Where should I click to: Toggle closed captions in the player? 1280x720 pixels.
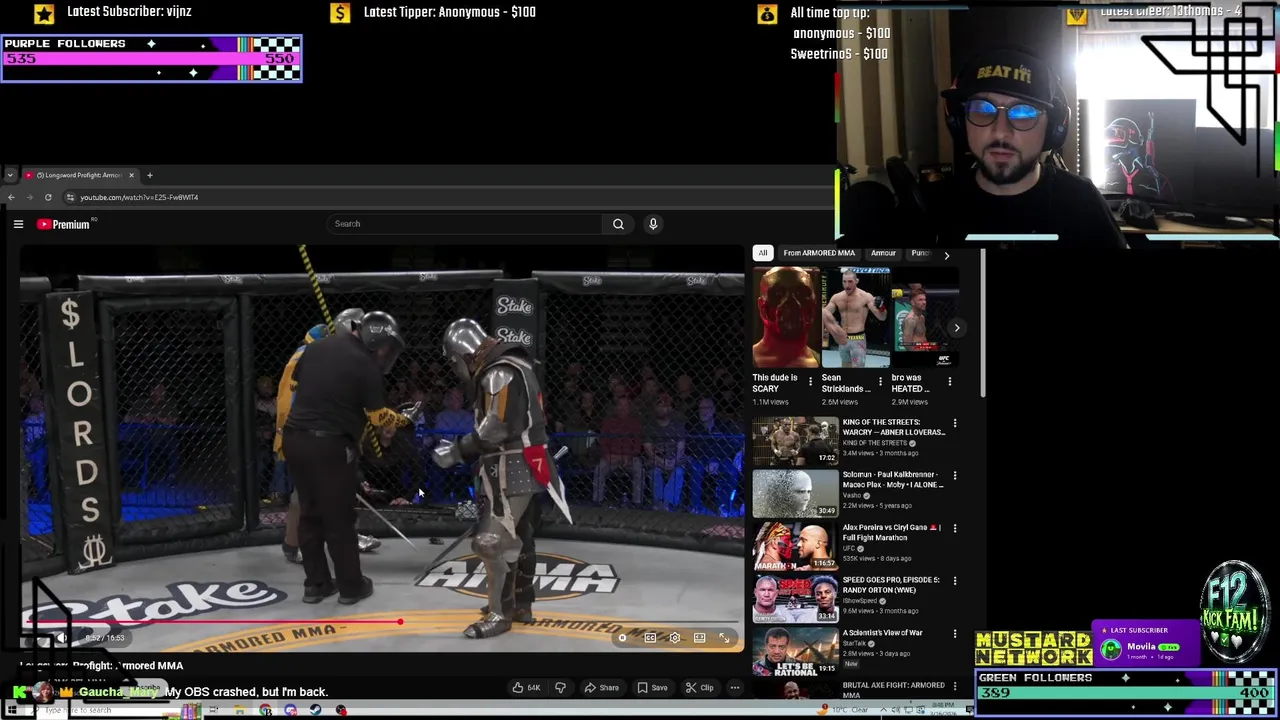coord(650,638)
